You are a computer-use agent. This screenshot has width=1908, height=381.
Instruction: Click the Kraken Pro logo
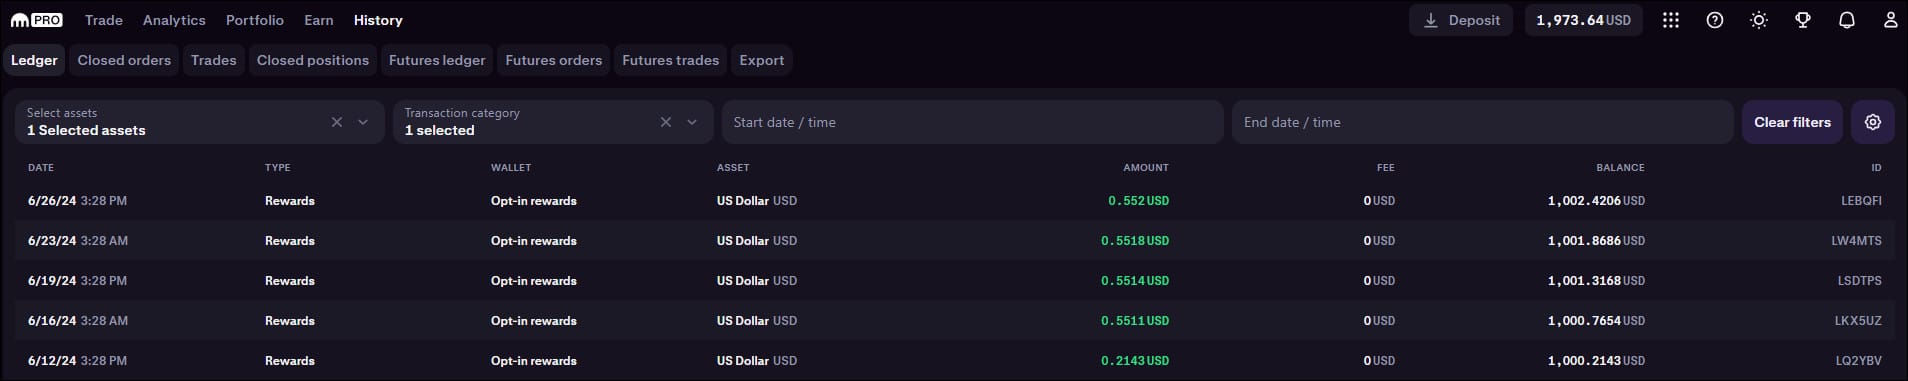pyautogui.click(x=36, y=20)
